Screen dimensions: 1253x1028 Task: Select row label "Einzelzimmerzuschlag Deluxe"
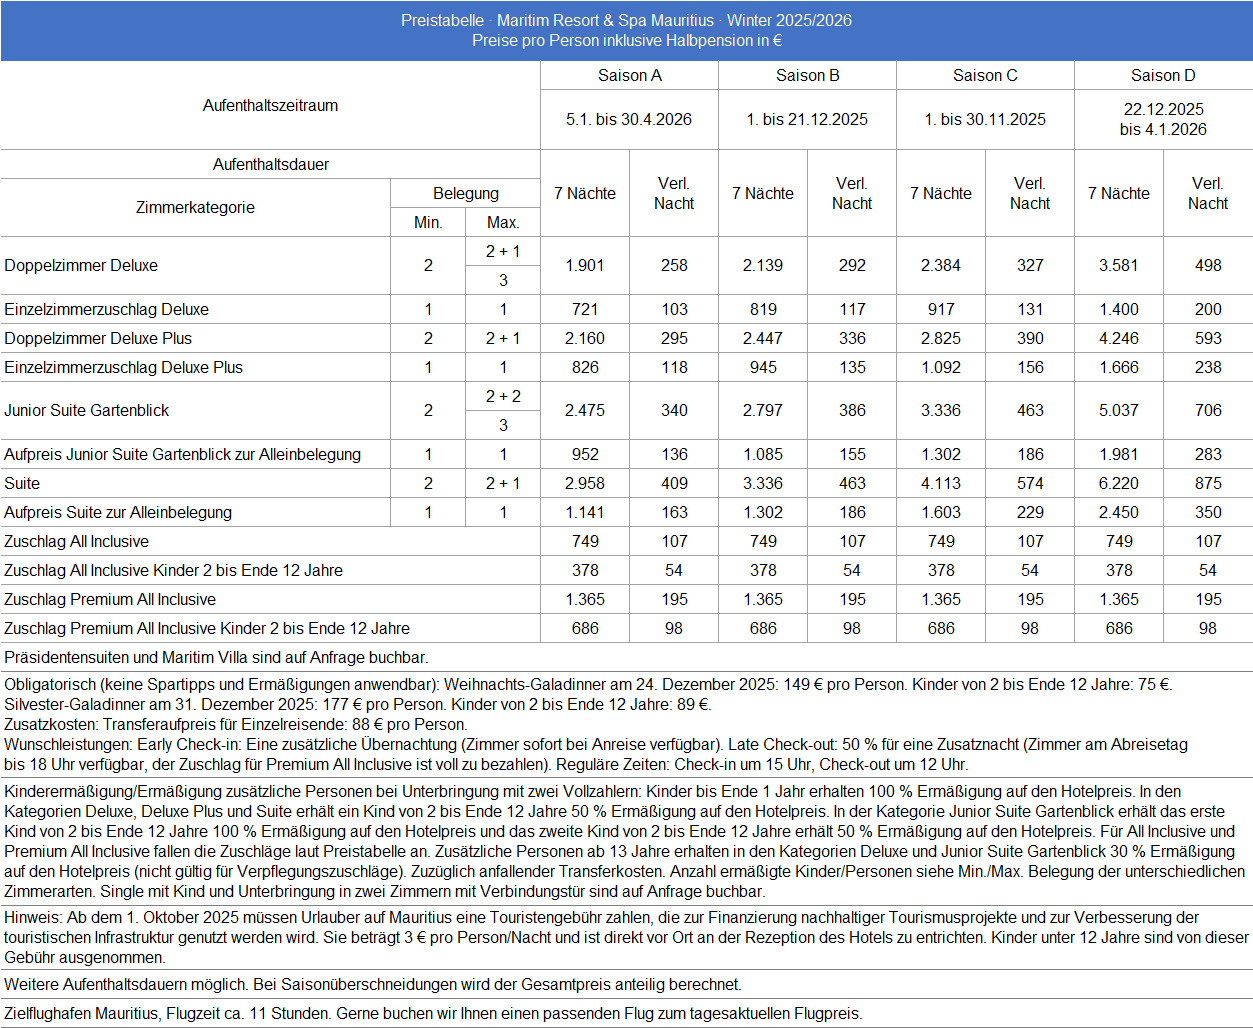106,309
